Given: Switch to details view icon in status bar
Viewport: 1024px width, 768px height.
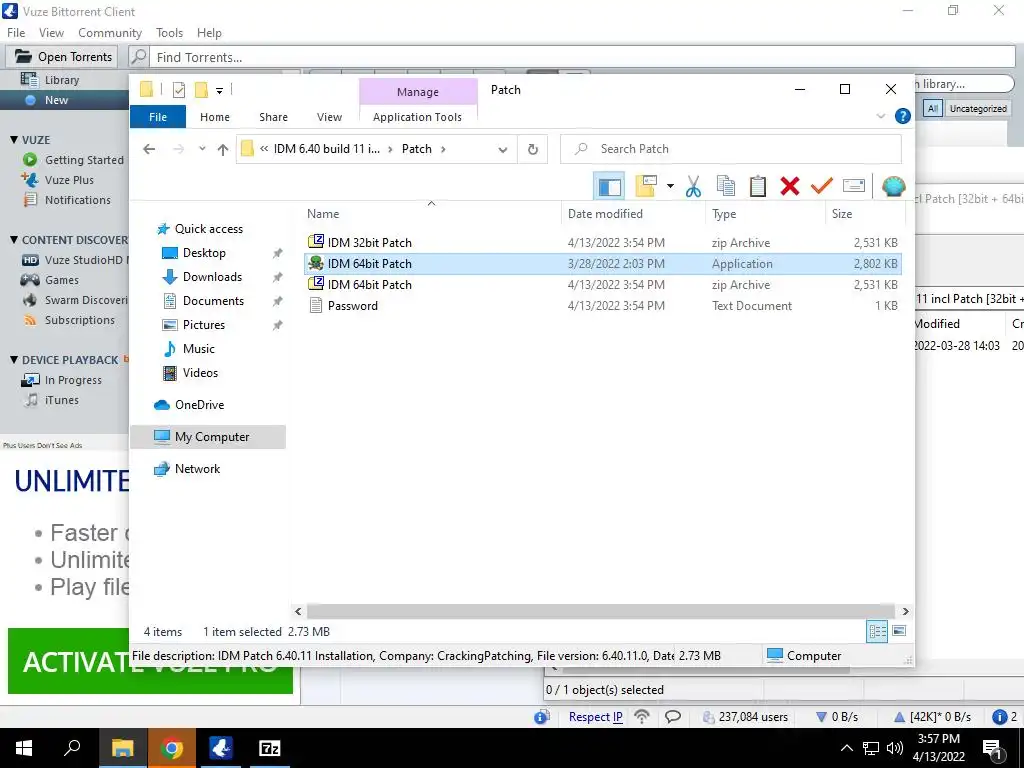Looking at the screenshot, I should pos(877,631).
